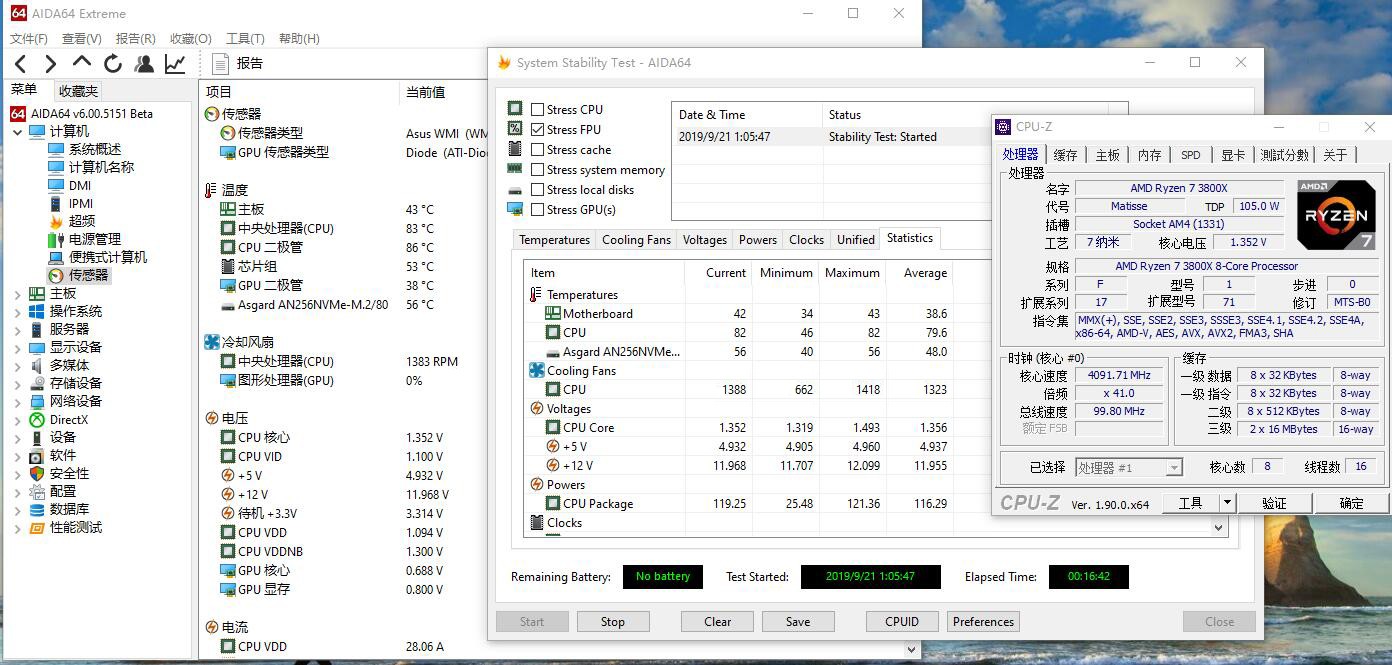Click the Save button

coord(798,622)
